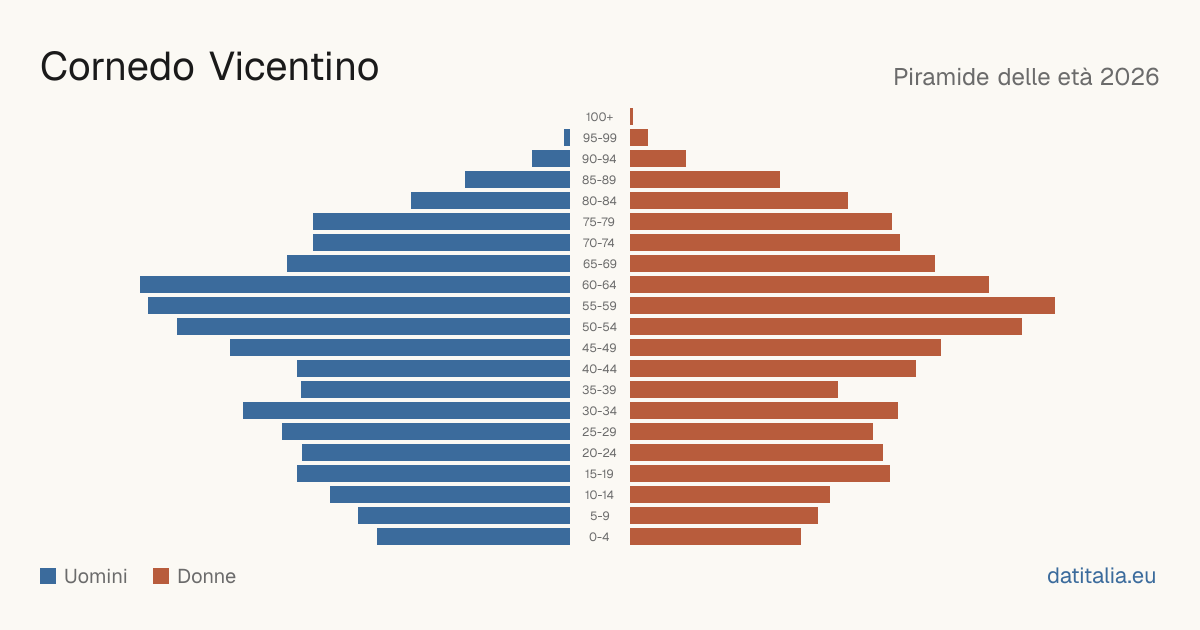Click the men's 95-99 bar
Image resolution: width=1200 pixels, height=630 pixels.
coord(567,138)
